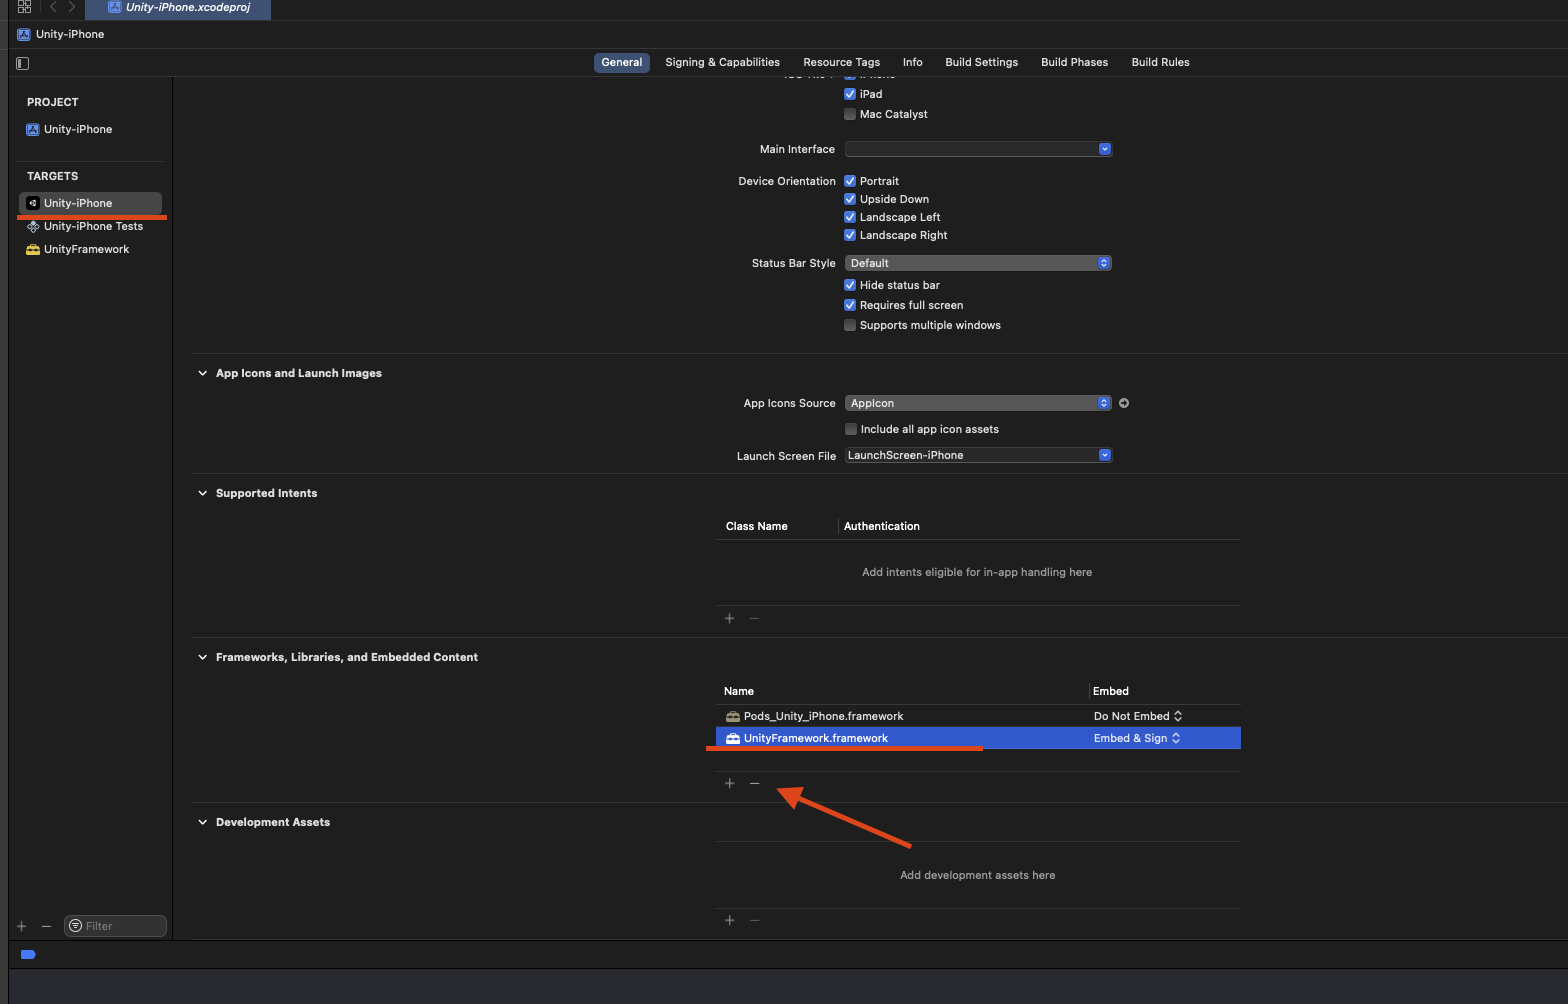Image resolution: width=1568 pixels, height=1004 pixels.
Task: Select the UnityFramework target
Action: [x=90, y=249]
